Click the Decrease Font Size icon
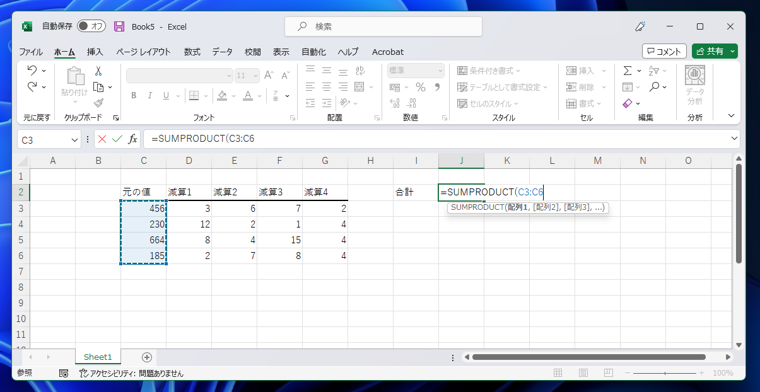Viewport: 760px width, 392px height. (285, 75)
